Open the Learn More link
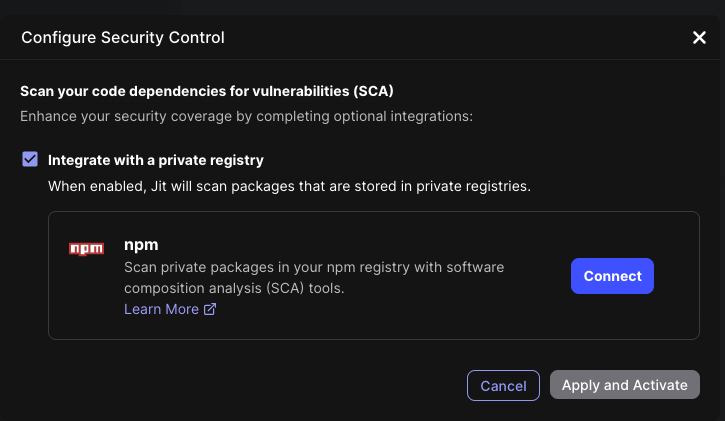This screenshot has width=725, height=421. (x=161, y=310)
